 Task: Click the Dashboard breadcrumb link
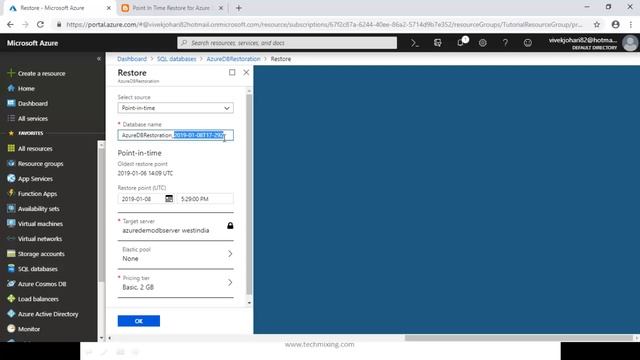(132, 59)
